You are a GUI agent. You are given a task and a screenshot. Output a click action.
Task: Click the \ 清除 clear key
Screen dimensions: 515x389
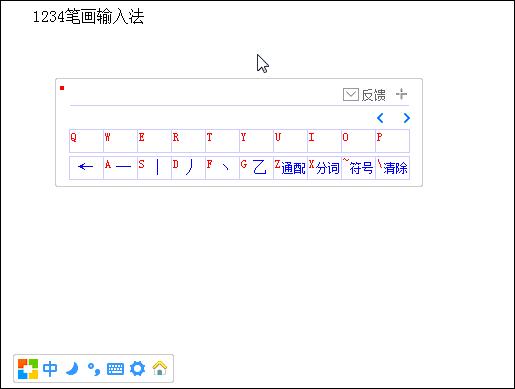click(392, 168)
